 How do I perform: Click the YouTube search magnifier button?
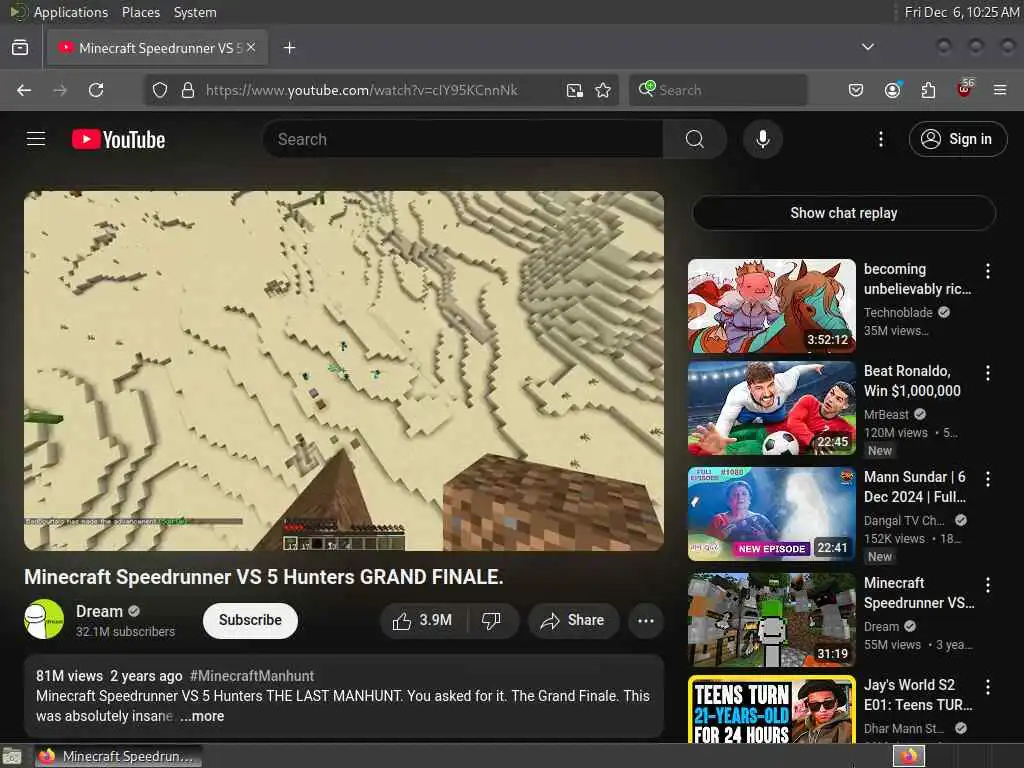(695, 139)
